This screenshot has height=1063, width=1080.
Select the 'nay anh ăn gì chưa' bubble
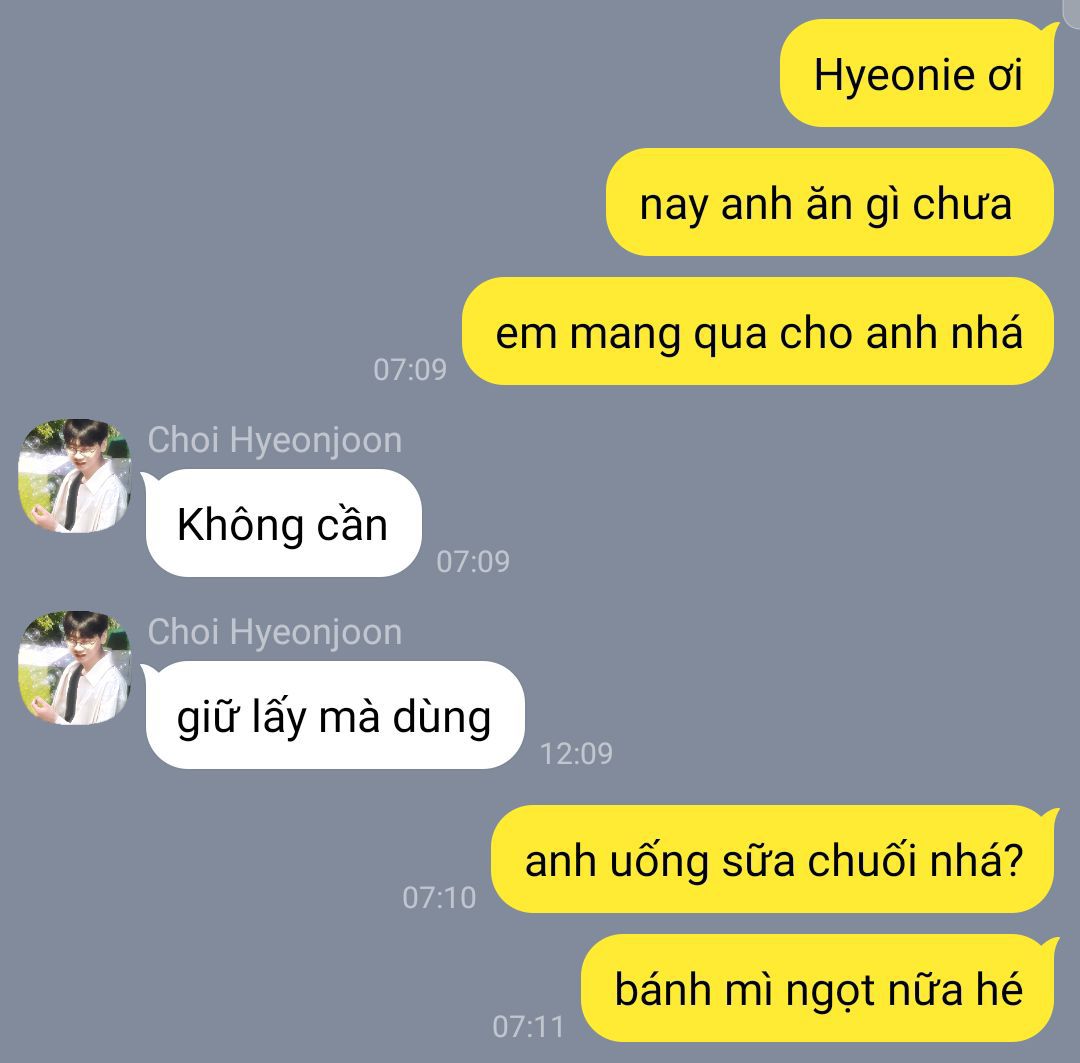point(830,203)
